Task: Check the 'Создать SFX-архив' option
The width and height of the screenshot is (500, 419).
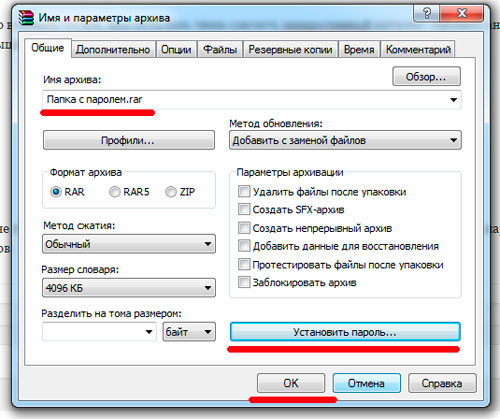Action: [x=244, y=210]
